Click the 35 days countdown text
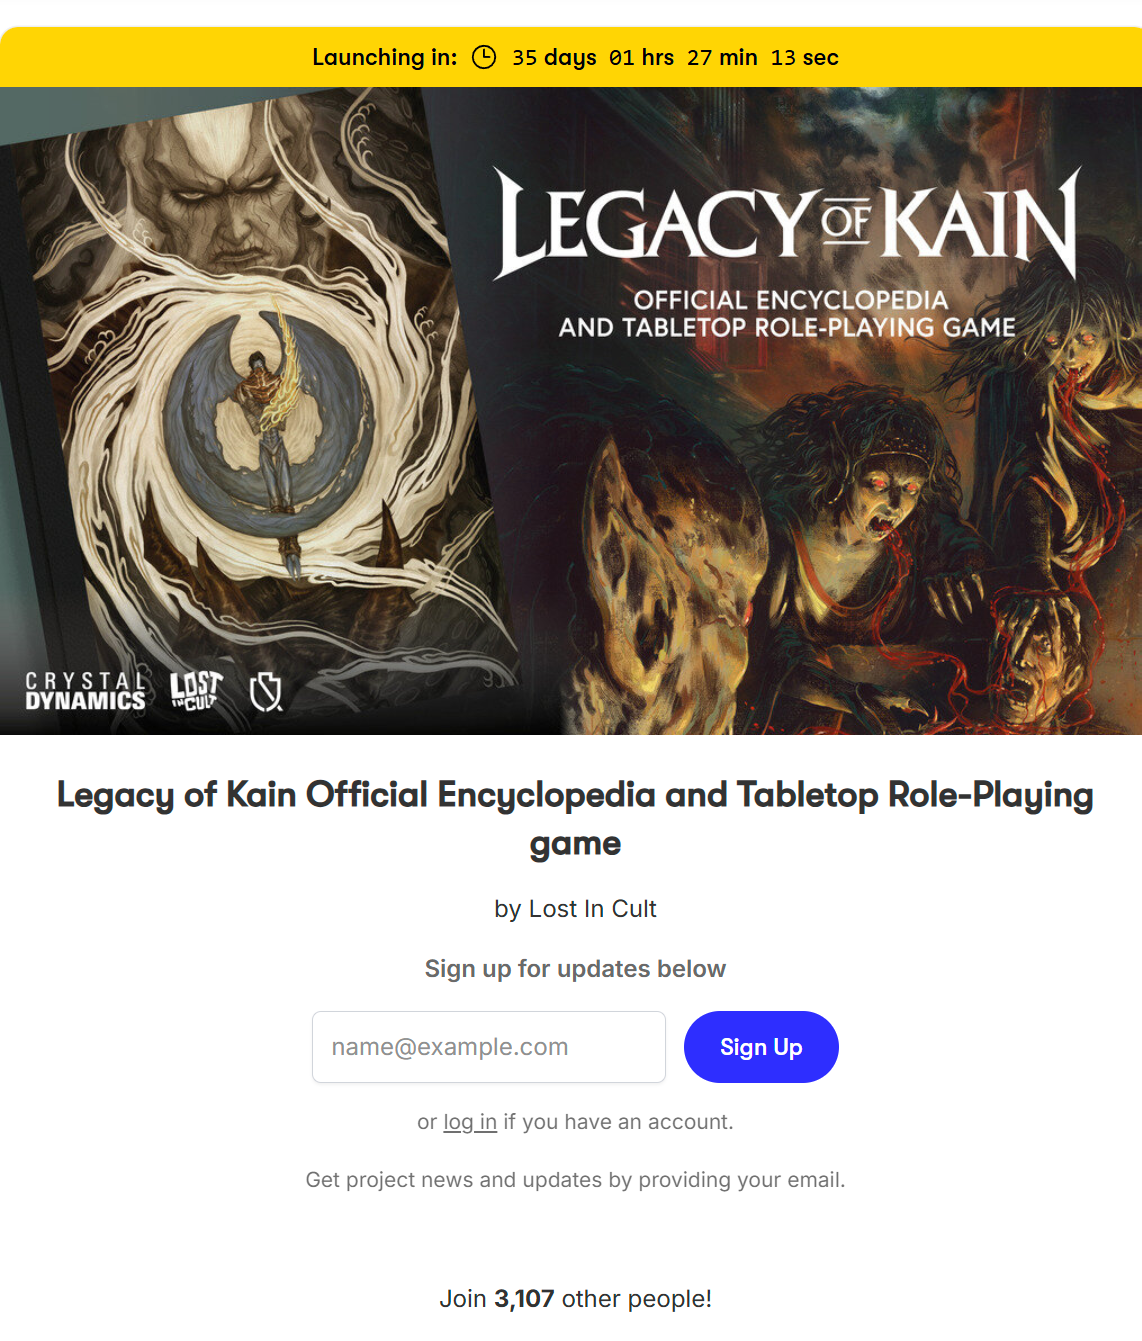This screenshot has height=1341, width=1142. click(554, 57)
